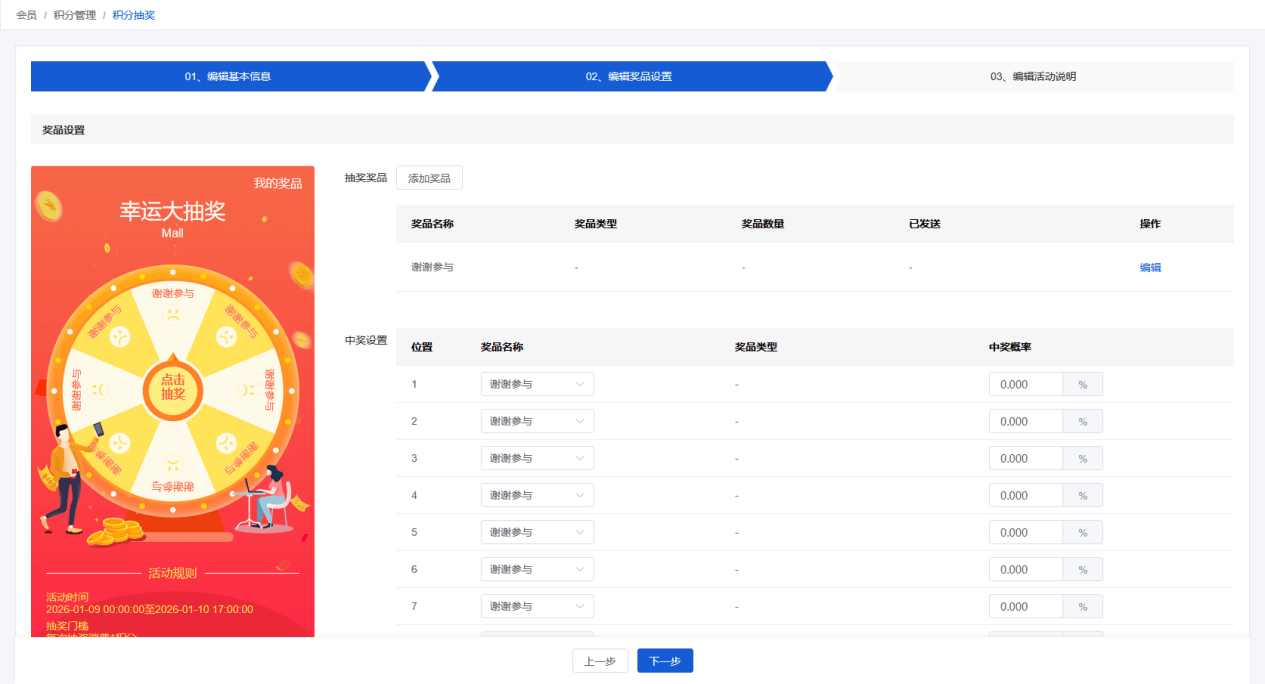Open prize name dropdown for position 5
Image resolution: width=1265 pixels, height=684 pixels.
[x=537, y=532]
